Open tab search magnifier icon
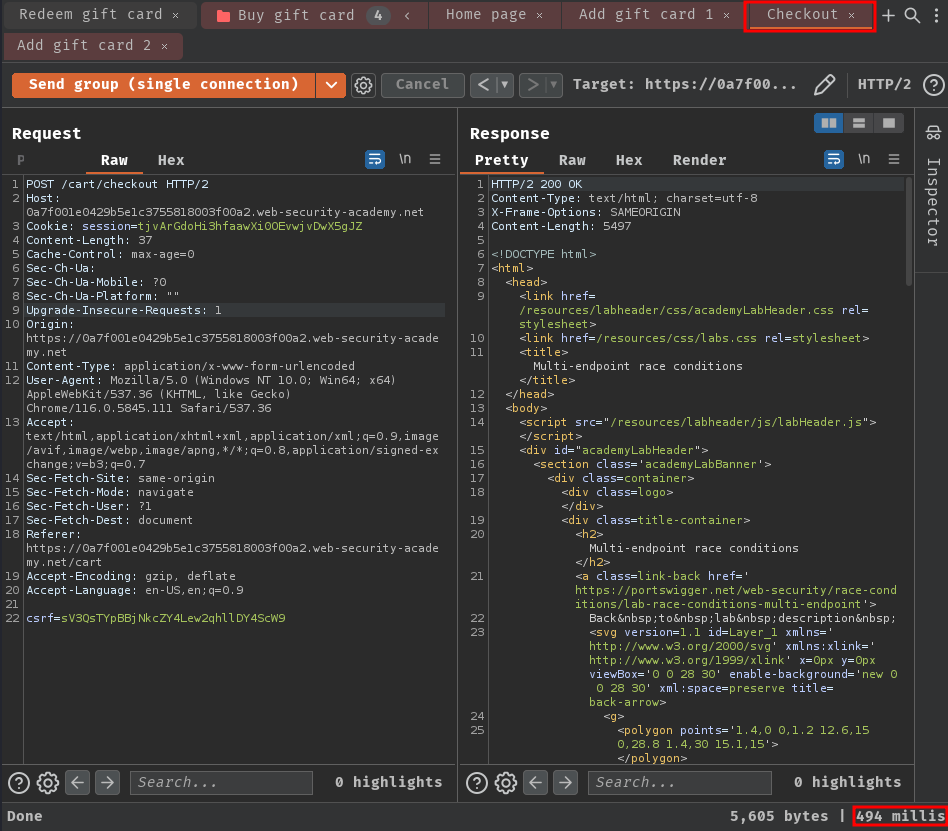Viewport: 948px width, 831px height. point(912,16)
